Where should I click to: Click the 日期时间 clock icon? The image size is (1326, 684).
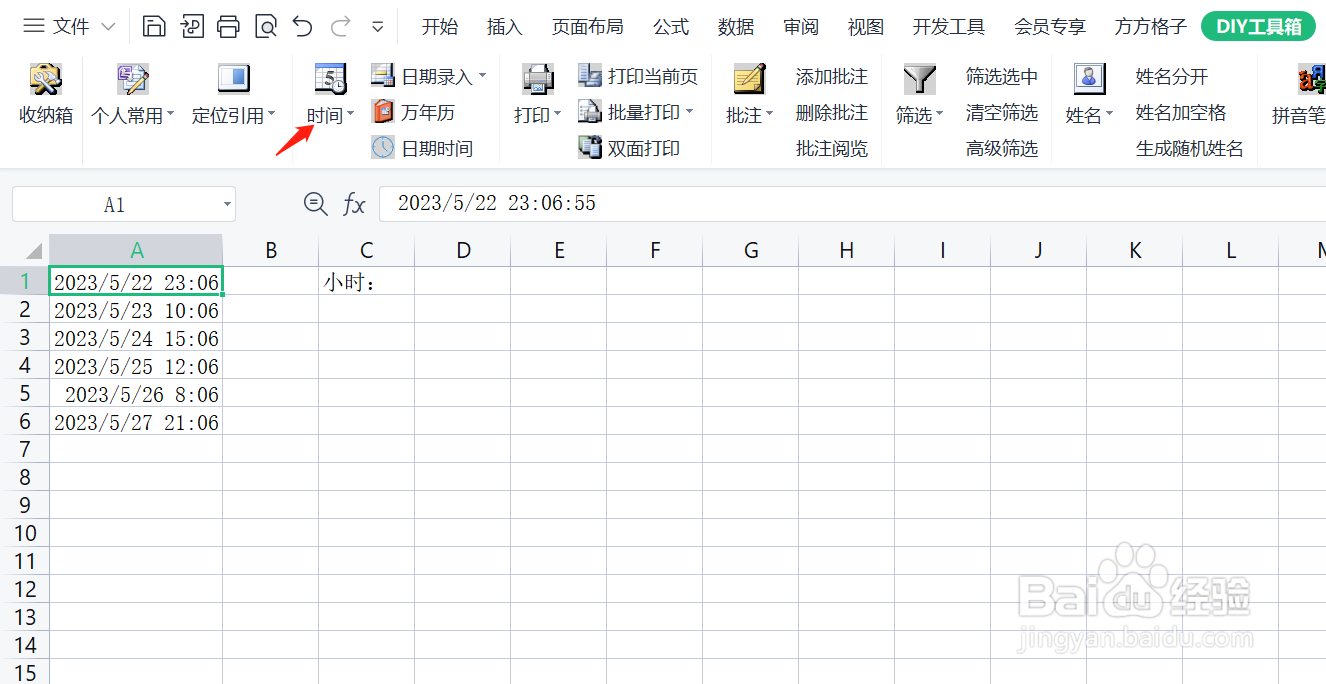click(383, 148)
